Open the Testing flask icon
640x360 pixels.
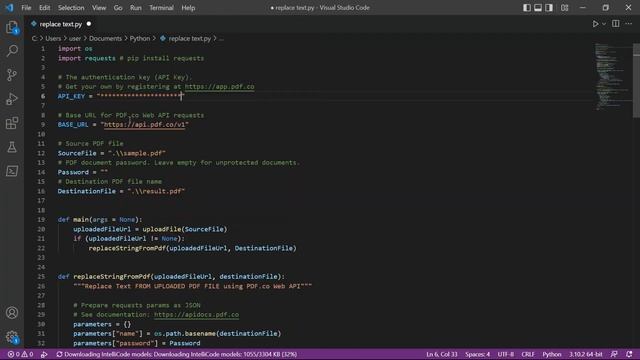[x=12, y=147]
